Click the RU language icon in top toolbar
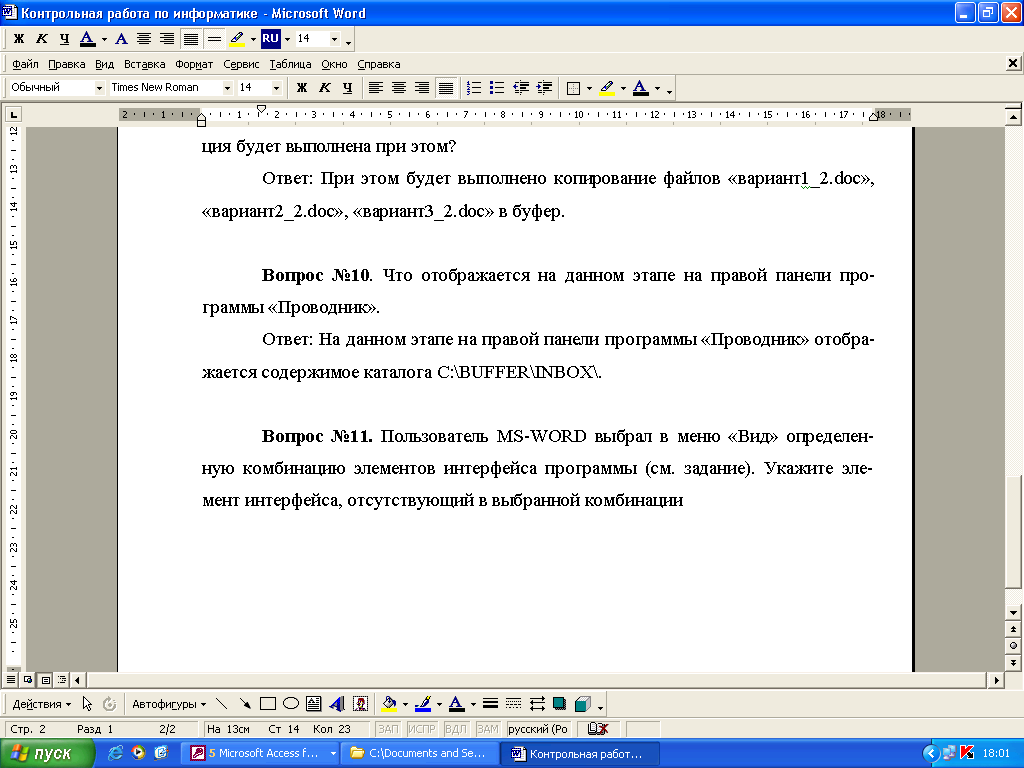The height and width of the screenshot is (768, 1024). 270,39
